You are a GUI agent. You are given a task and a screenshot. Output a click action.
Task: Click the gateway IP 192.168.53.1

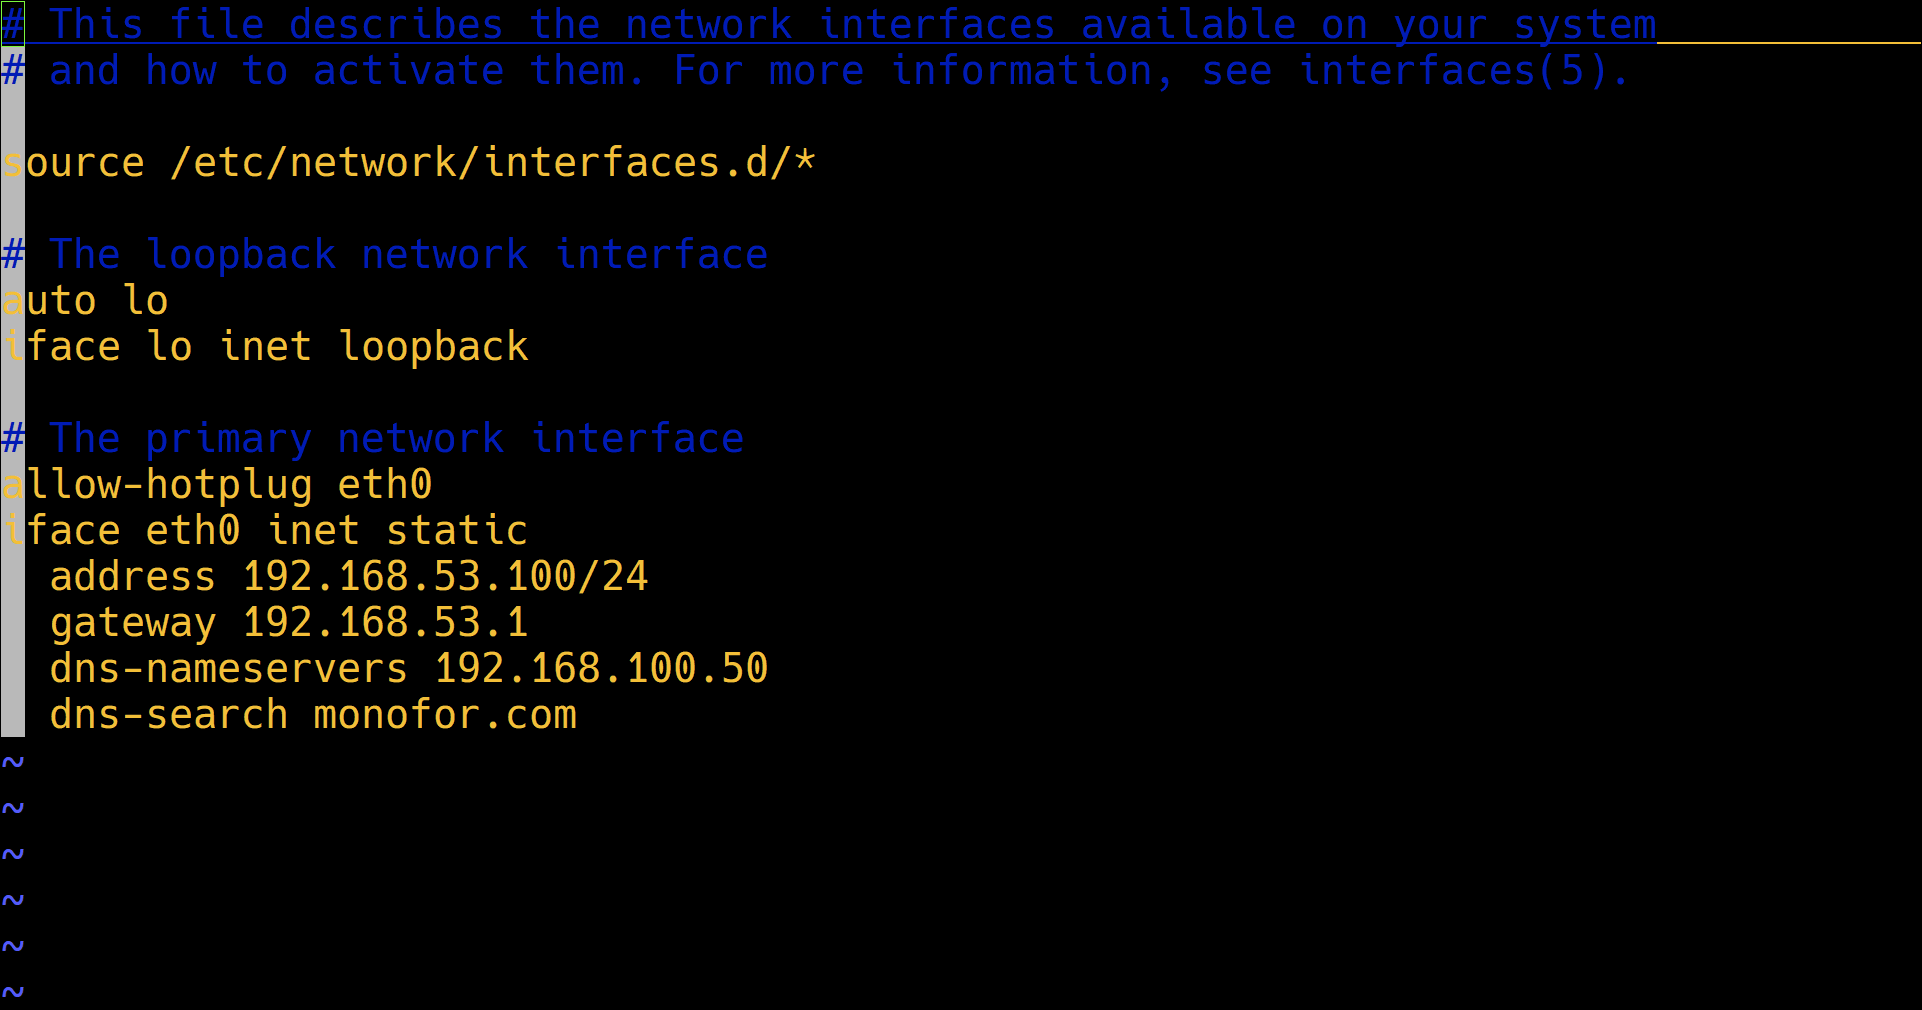tap(385, 622)
